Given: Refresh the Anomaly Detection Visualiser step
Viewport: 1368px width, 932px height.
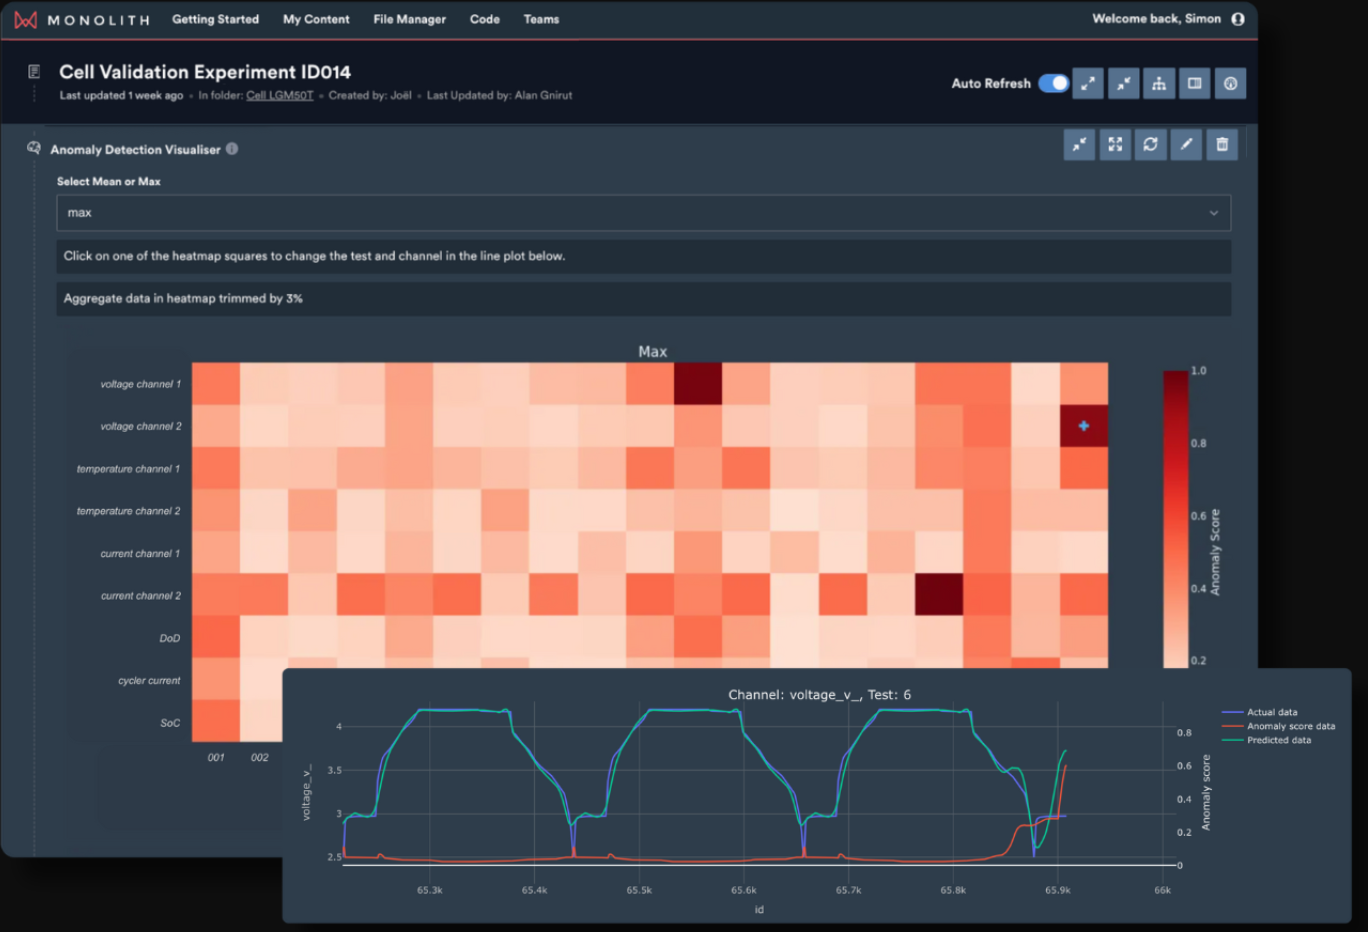Looking at the screenshot, I should click(x=1150, y=145).
